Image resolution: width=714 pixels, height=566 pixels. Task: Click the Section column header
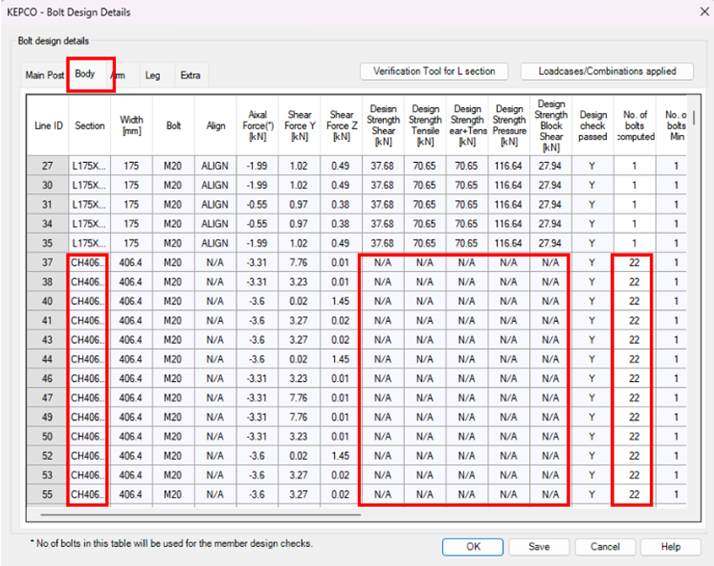point(89,126)
